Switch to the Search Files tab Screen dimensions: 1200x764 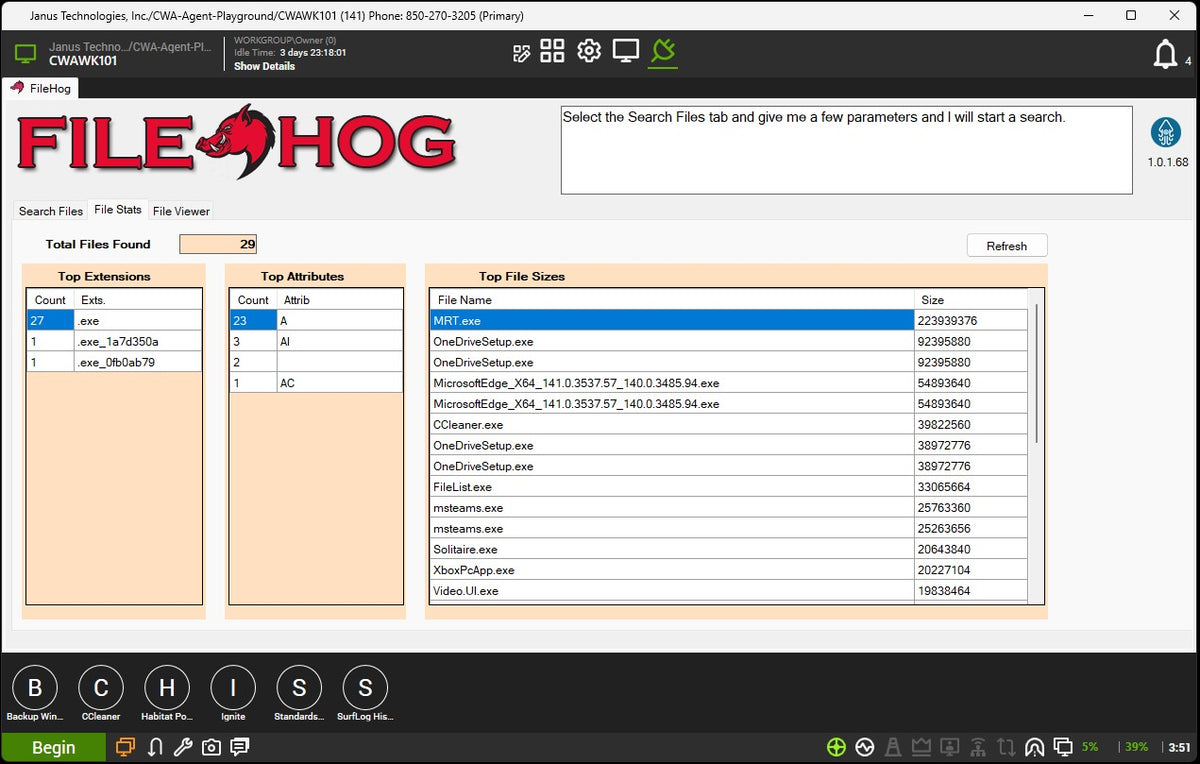51,211
